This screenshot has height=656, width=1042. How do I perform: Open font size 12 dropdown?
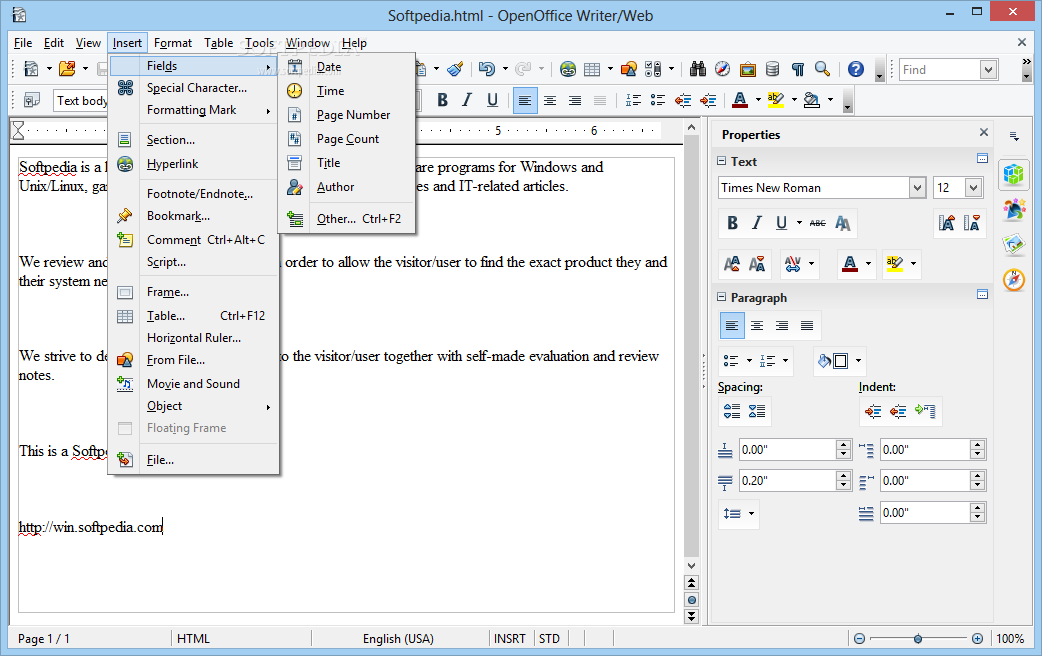coord(974,188)
